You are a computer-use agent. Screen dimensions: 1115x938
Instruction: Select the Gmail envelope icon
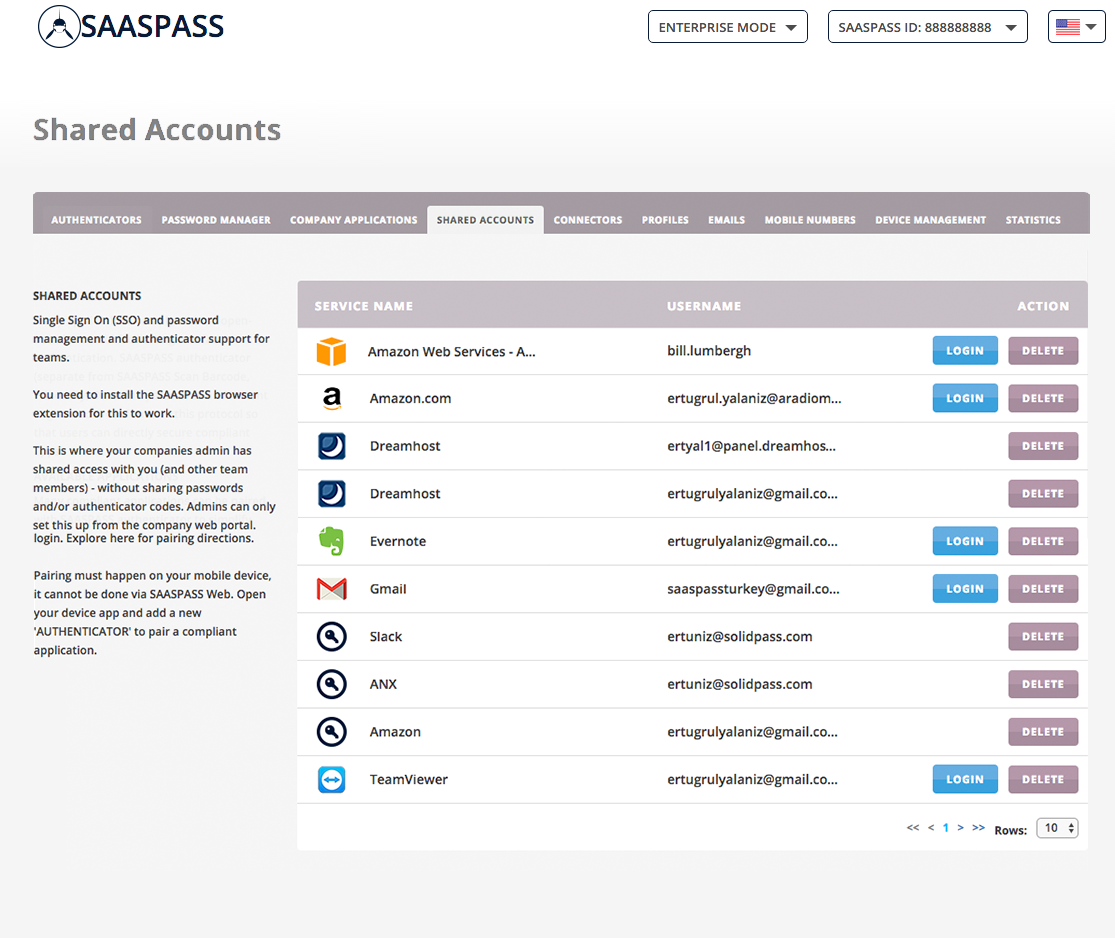331,589
